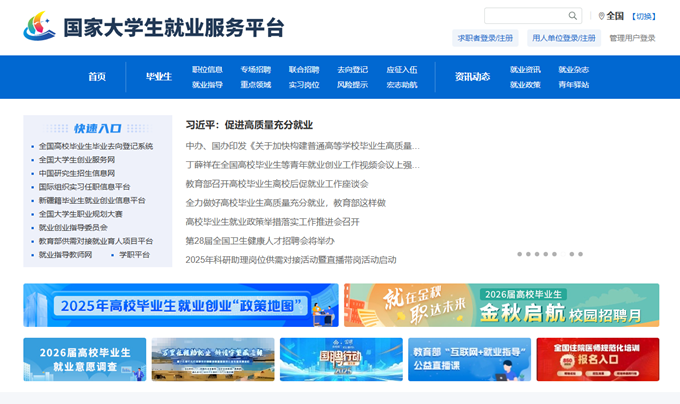
Task: Select 应征入伍 in the nav bar
Action: click(x=402, y=69)
